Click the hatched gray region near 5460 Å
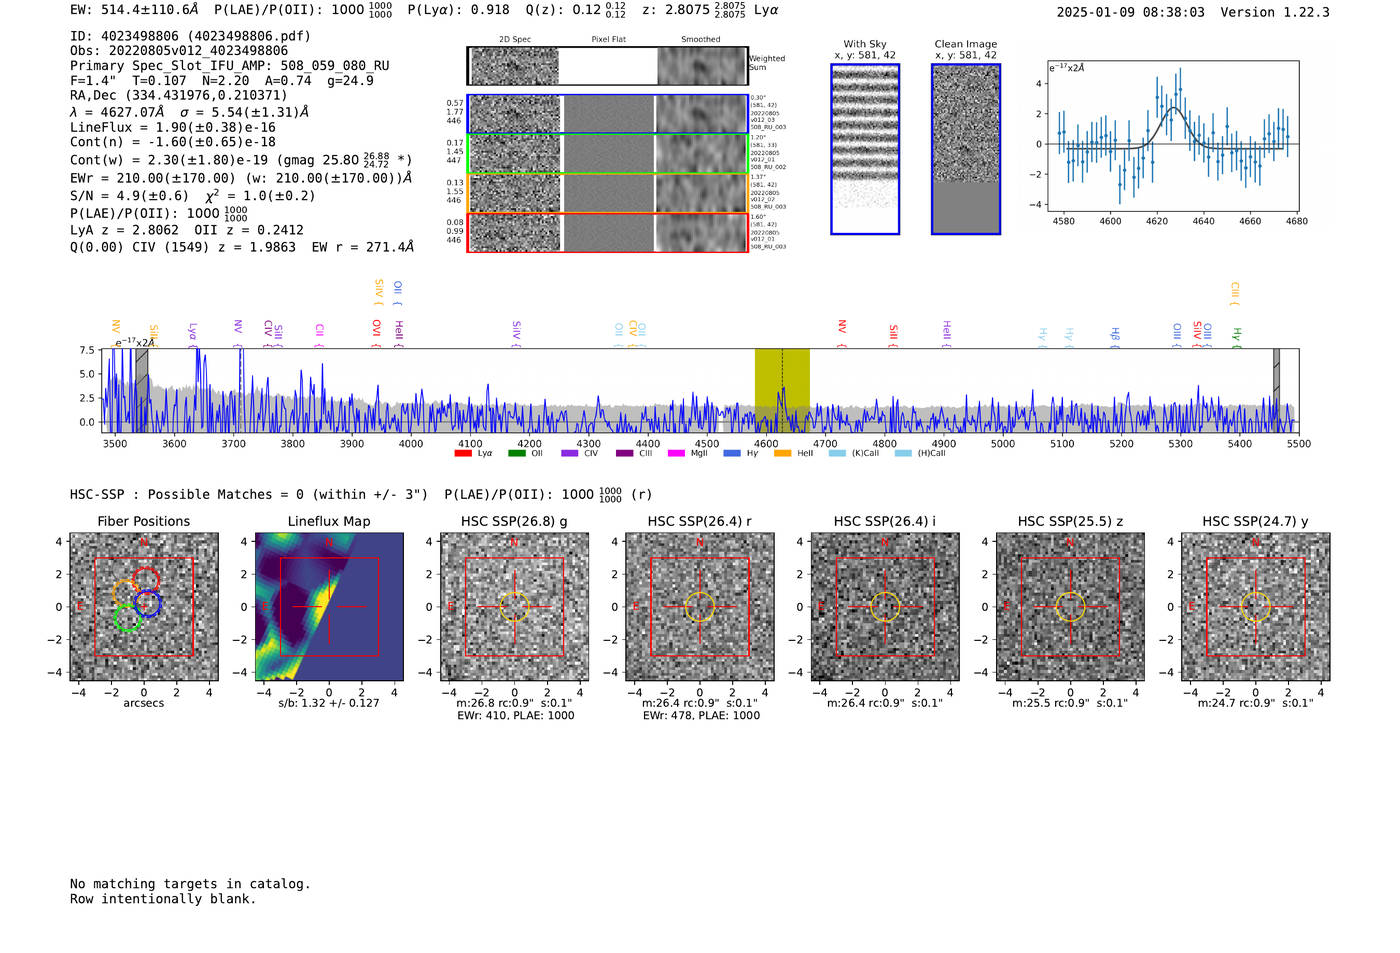The width and height of the screenshot is (1400, 953). pos(1276,390)
